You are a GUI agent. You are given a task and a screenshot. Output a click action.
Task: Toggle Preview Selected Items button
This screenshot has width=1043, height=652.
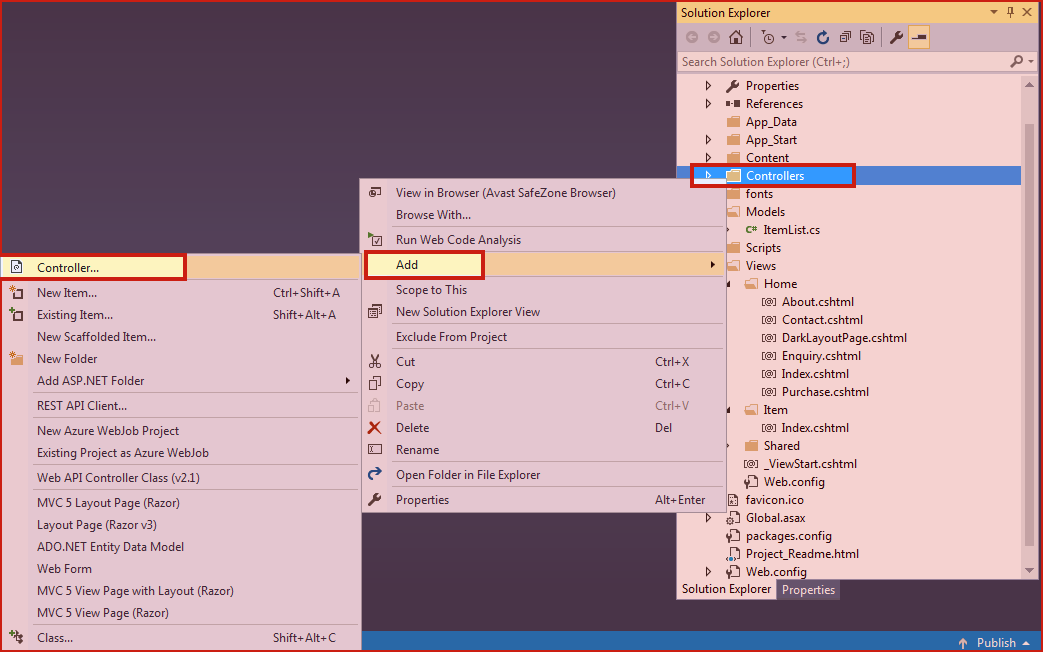pos(919,37)
